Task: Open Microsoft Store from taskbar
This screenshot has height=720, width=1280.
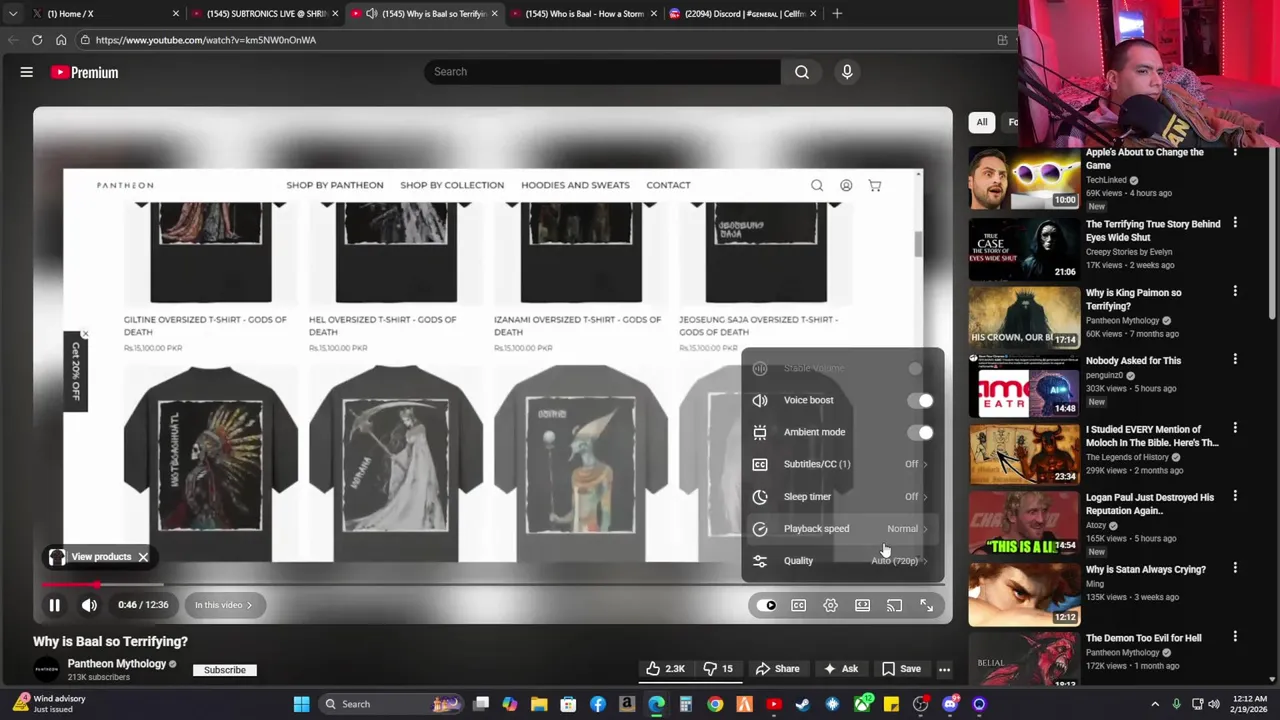Action: [x=568, y=704]
